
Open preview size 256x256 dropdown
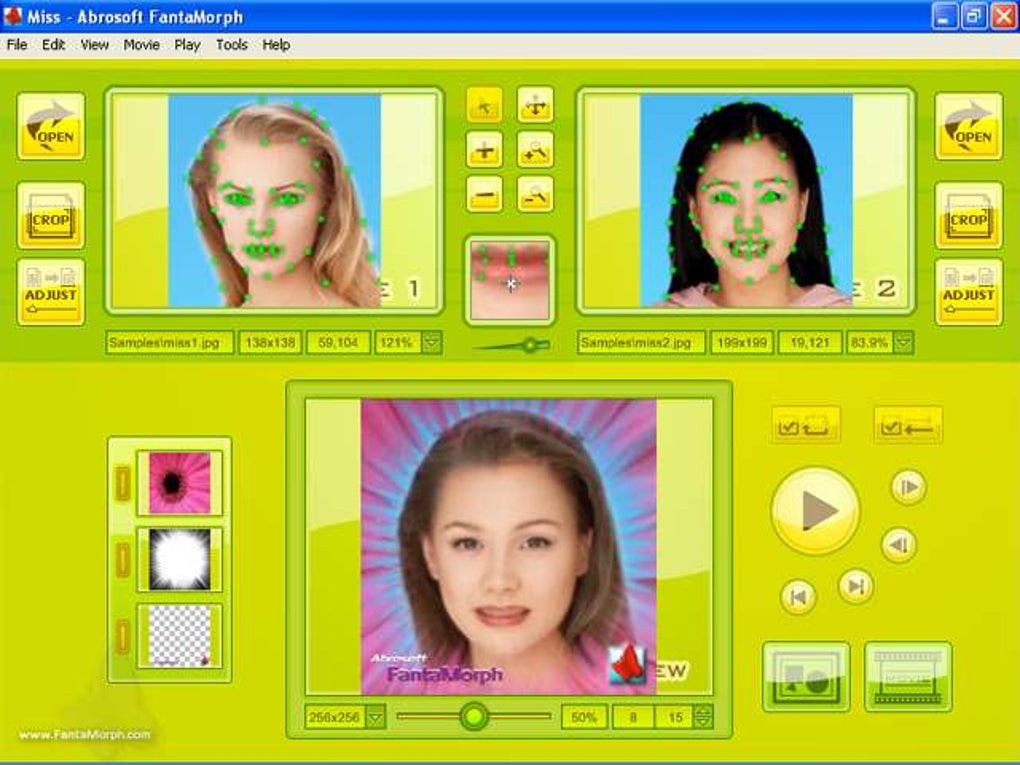375,718
